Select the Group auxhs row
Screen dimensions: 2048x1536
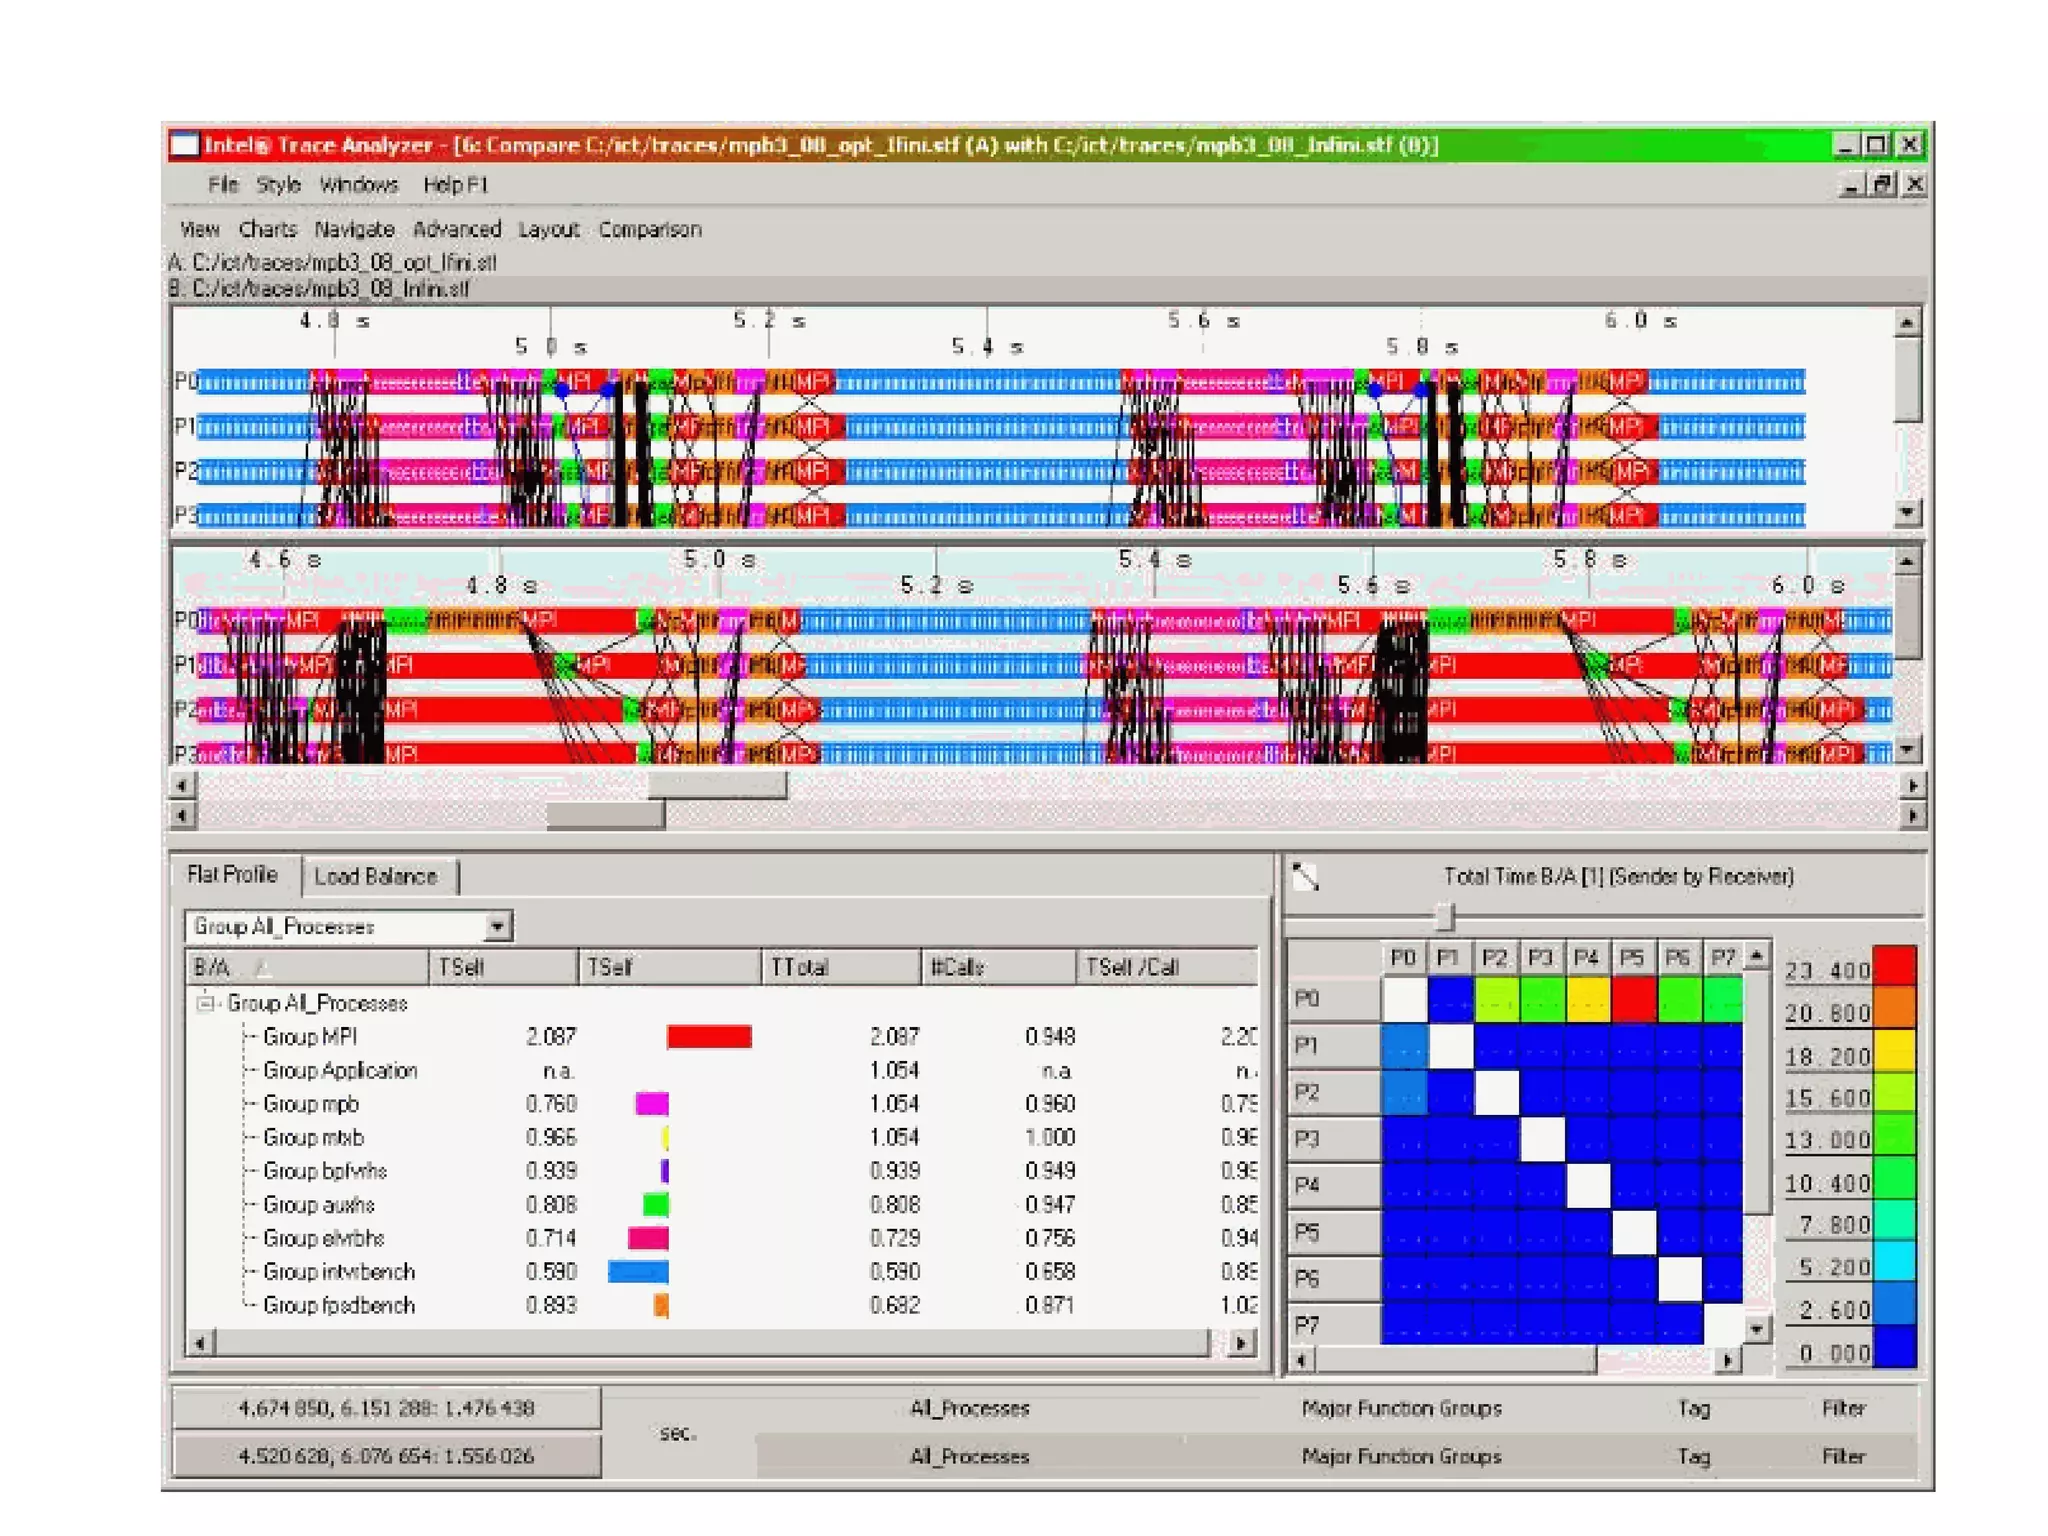pyautogui.click(x=723, y=1205)
